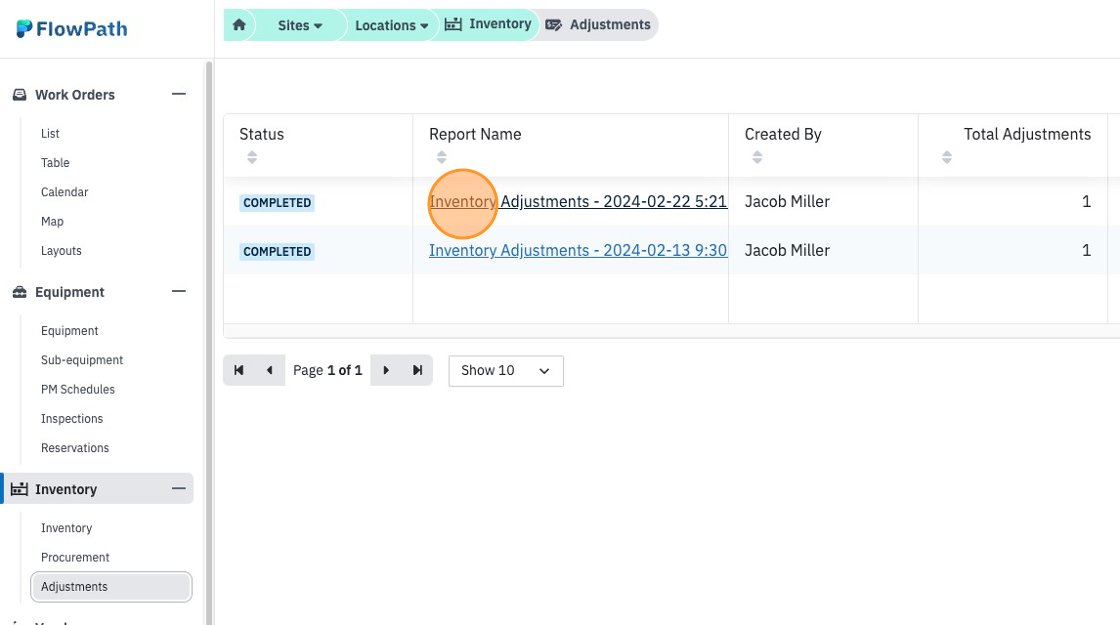Screen dimensions: 1120x625
Task: Collapse the Inventory sidebar section
Action: [x=179, y=488]
